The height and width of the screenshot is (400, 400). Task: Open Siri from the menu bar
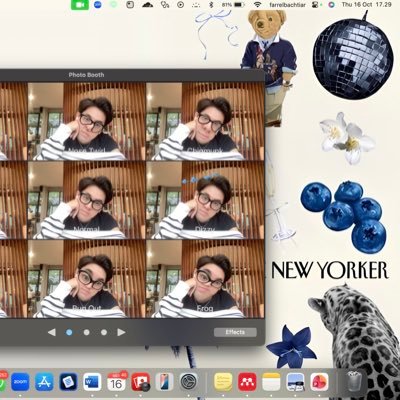pyautogui.click(x=331, y=5)
